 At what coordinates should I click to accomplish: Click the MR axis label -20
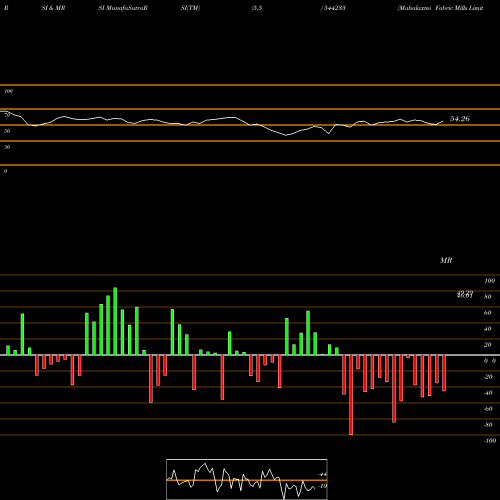488,377
